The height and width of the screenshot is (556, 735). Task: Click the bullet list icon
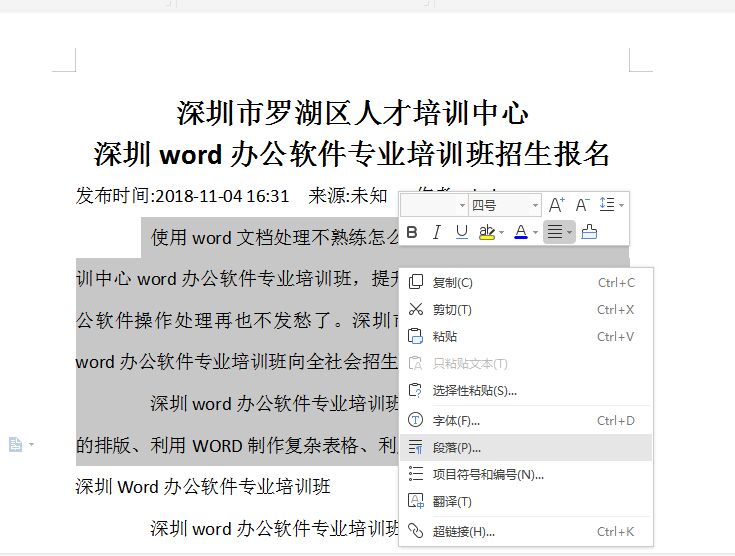coord(416,473)
